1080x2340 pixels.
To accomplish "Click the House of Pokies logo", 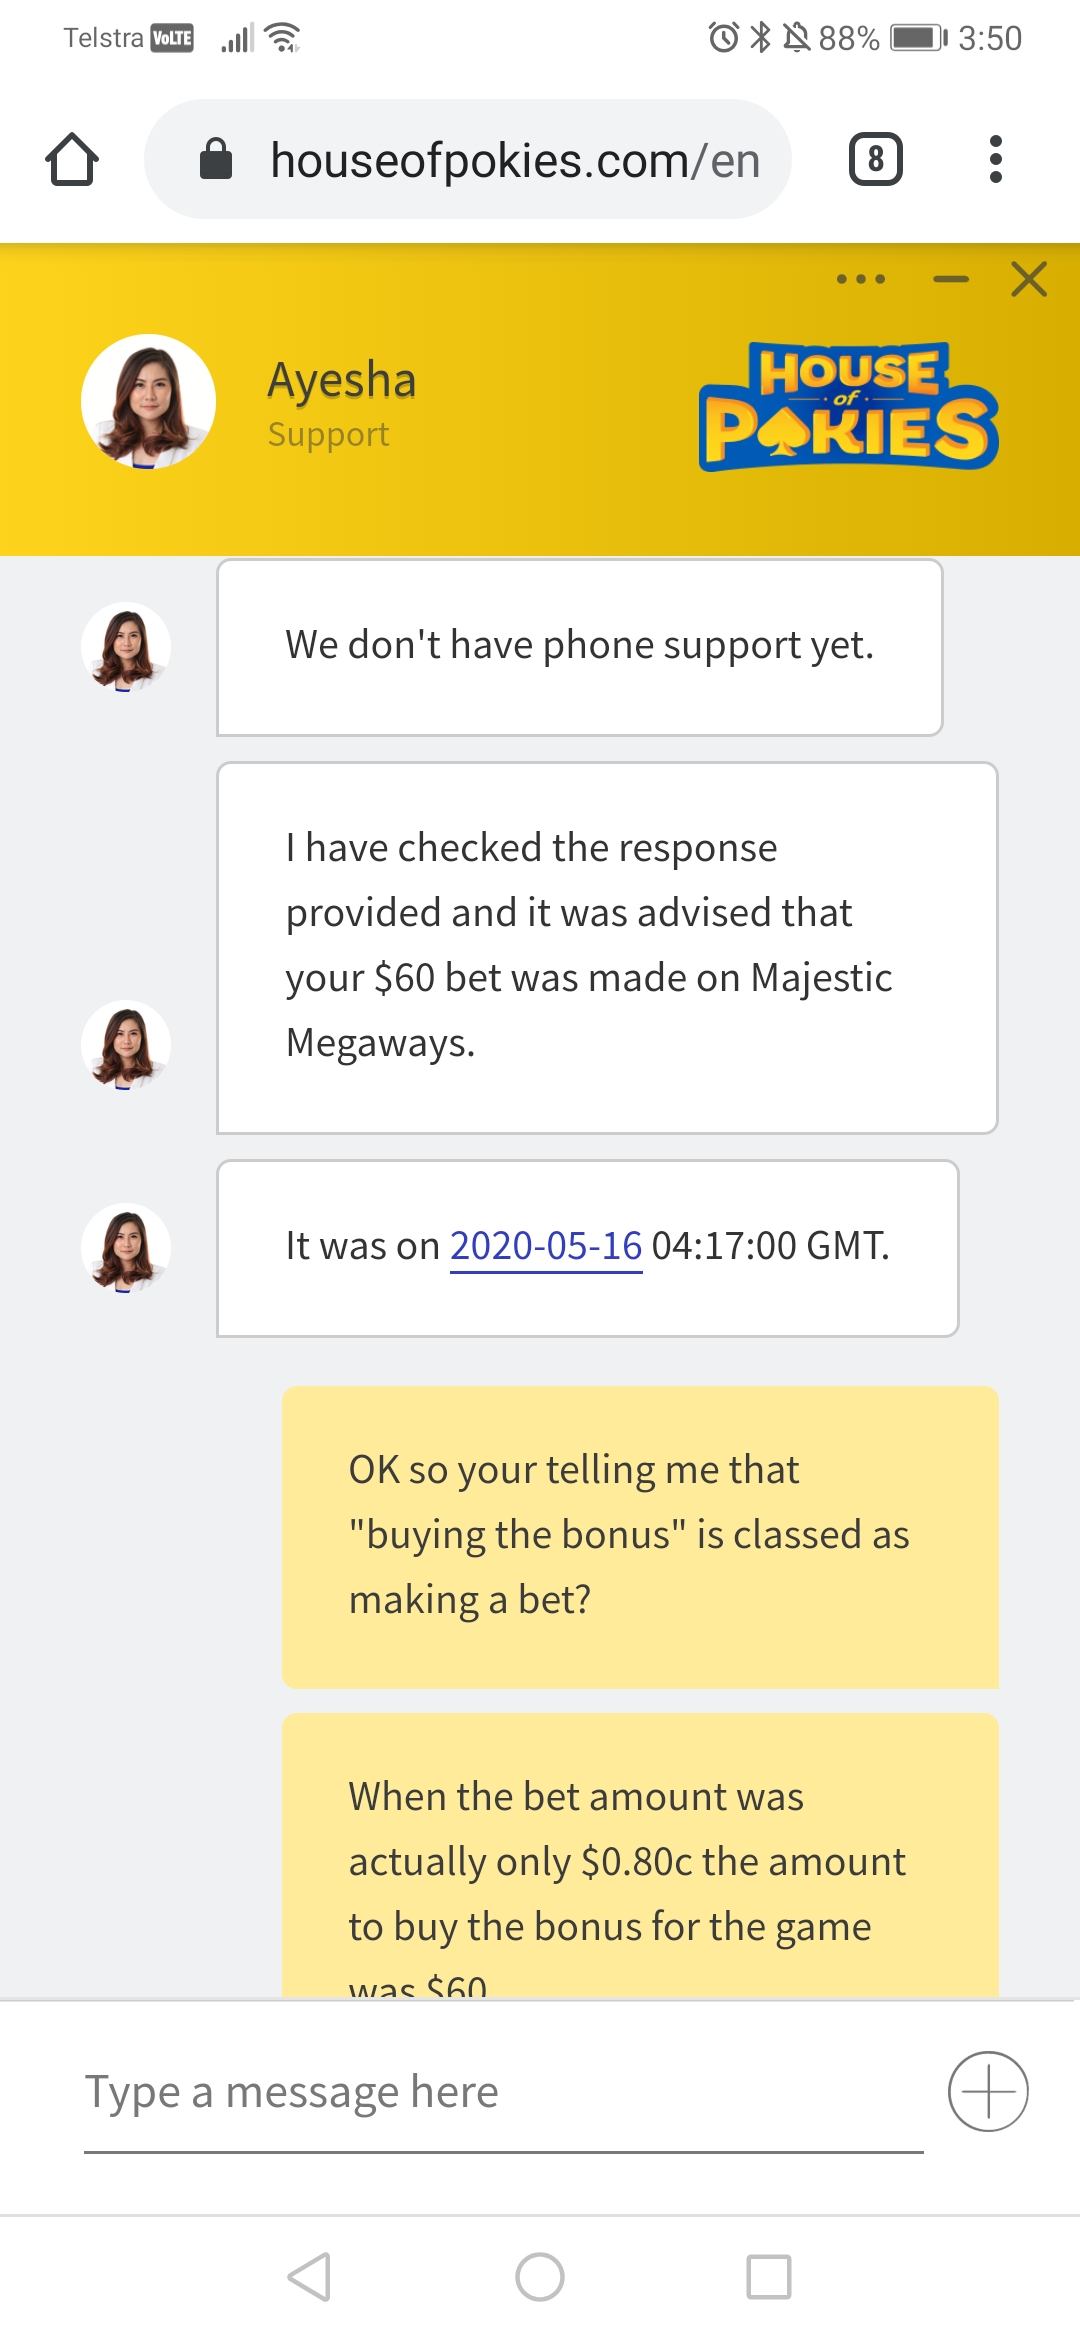I will [848, 407].
